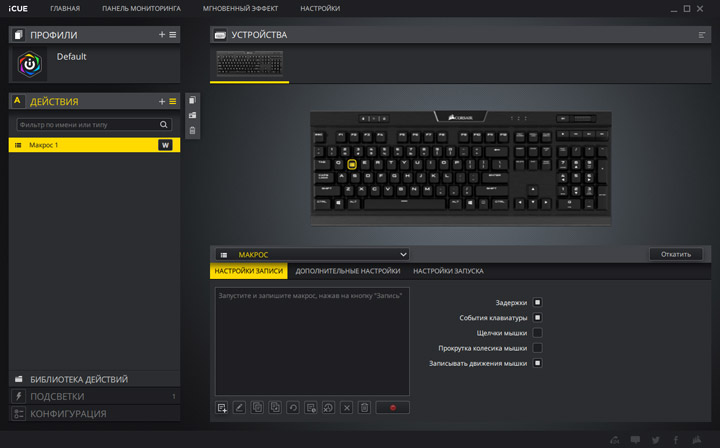The height and width of the screenshot is (448, 720).
Task: Click the X clear icon in macro toolbar
Action: coord(347,408)
